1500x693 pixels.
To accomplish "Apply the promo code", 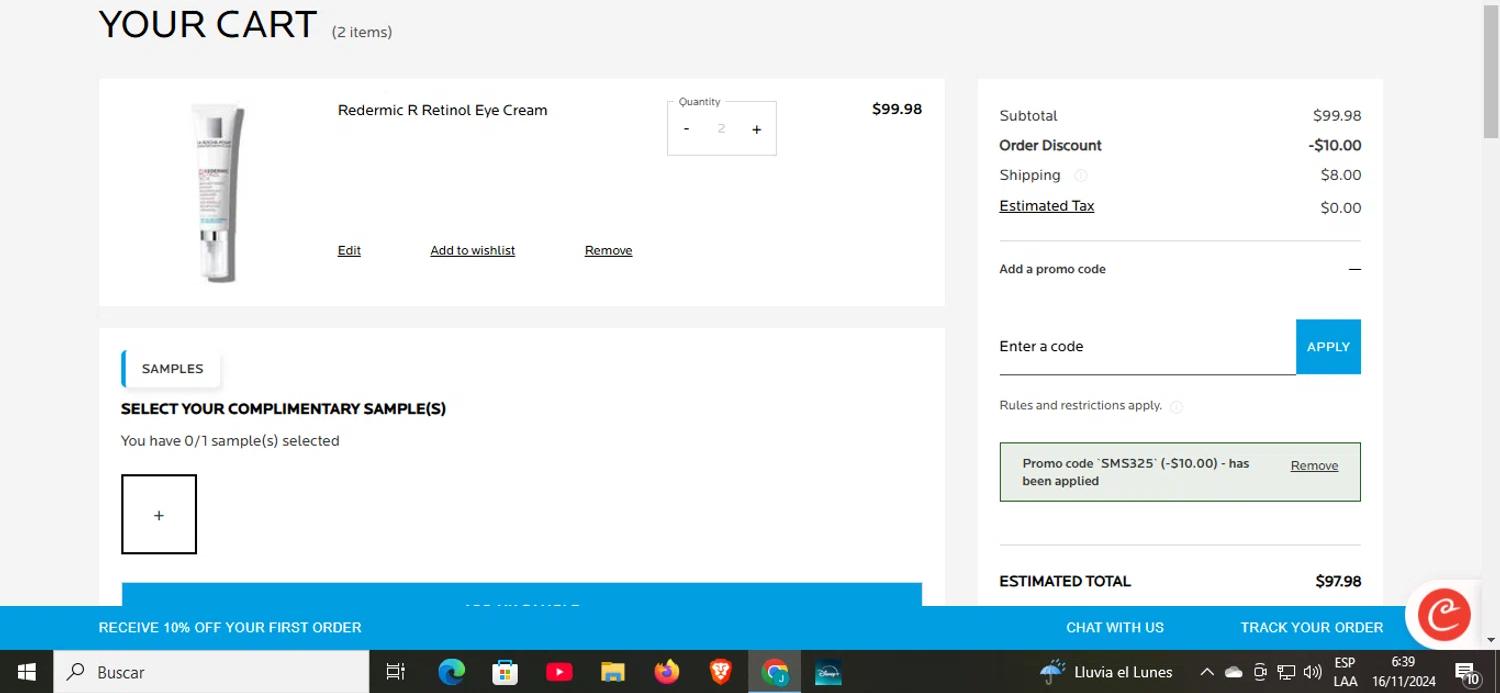I will pyautogui.click(x=1328, y=346).
